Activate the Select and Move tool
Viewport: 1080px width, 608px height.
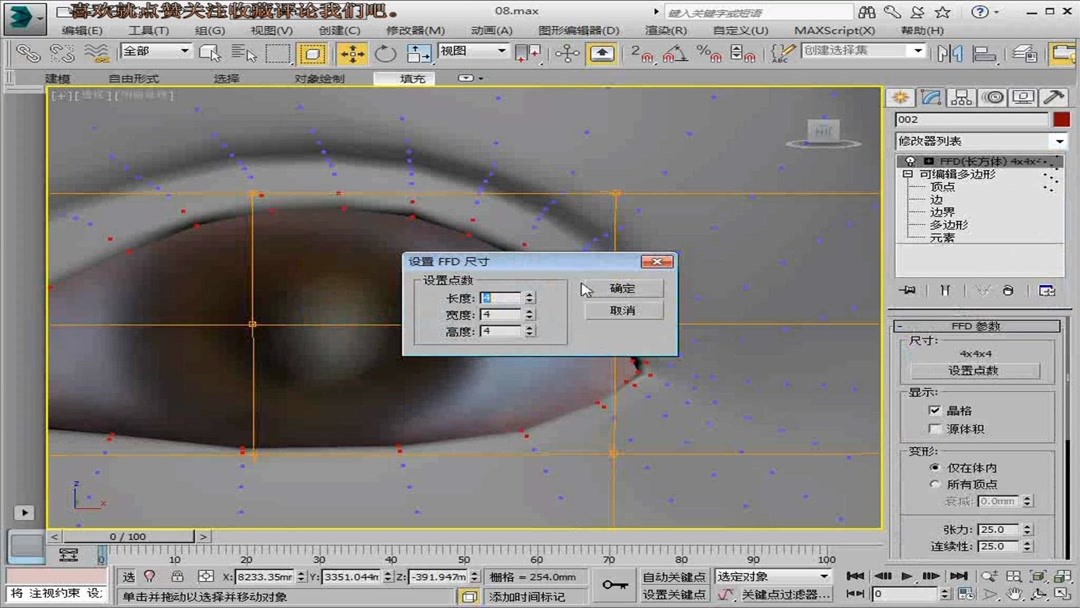click(353, 53)
